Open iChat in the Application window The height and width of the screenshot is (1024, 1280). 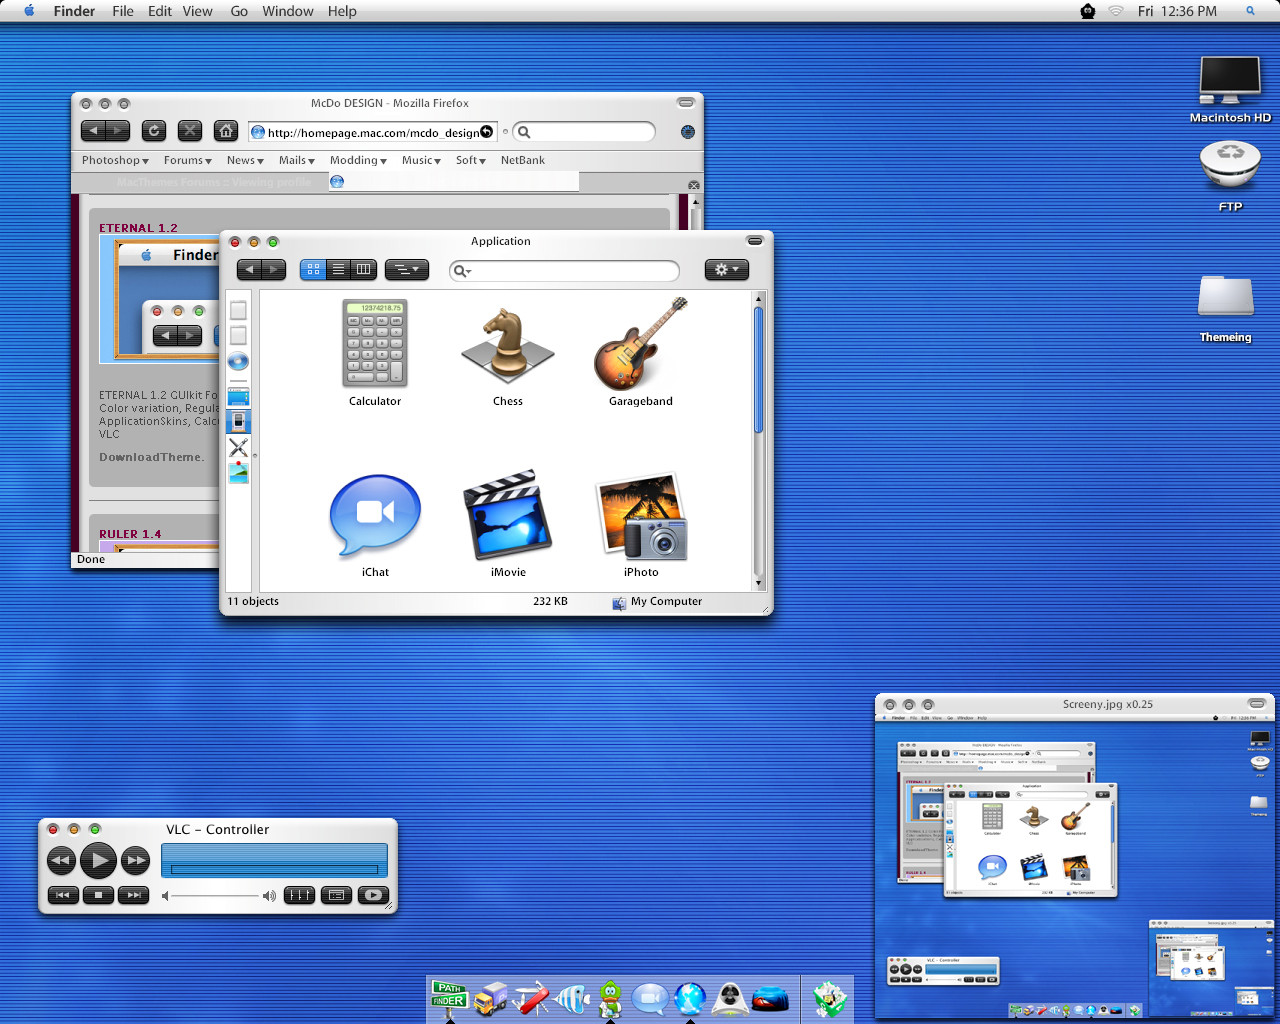coord(375,515)
